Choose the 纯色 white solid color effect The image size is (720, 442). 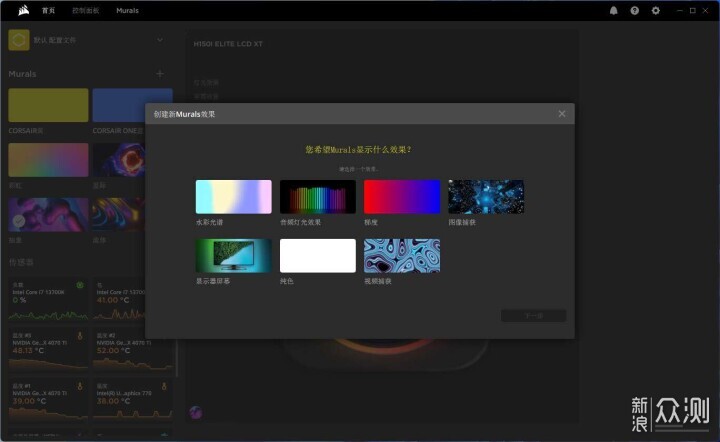(318, 256)
